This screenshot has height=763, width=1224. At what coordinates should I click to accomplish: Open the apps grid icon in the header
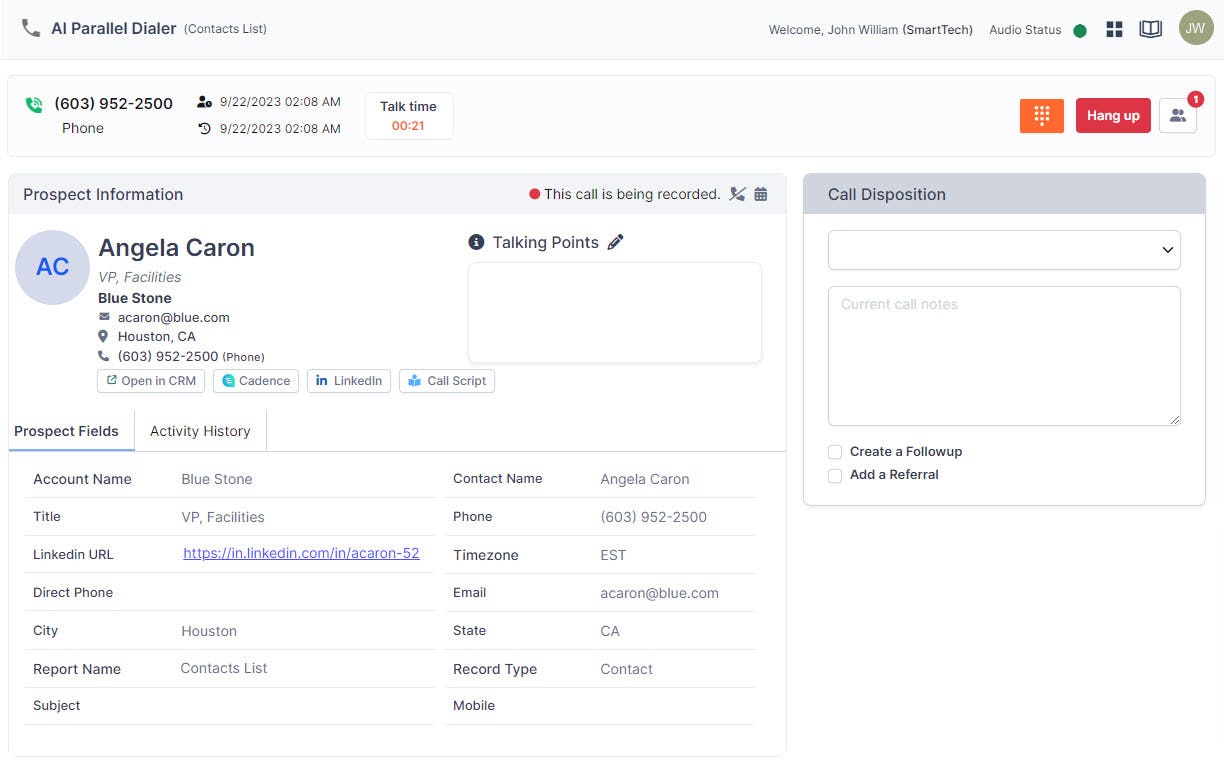pos(1114,29)
